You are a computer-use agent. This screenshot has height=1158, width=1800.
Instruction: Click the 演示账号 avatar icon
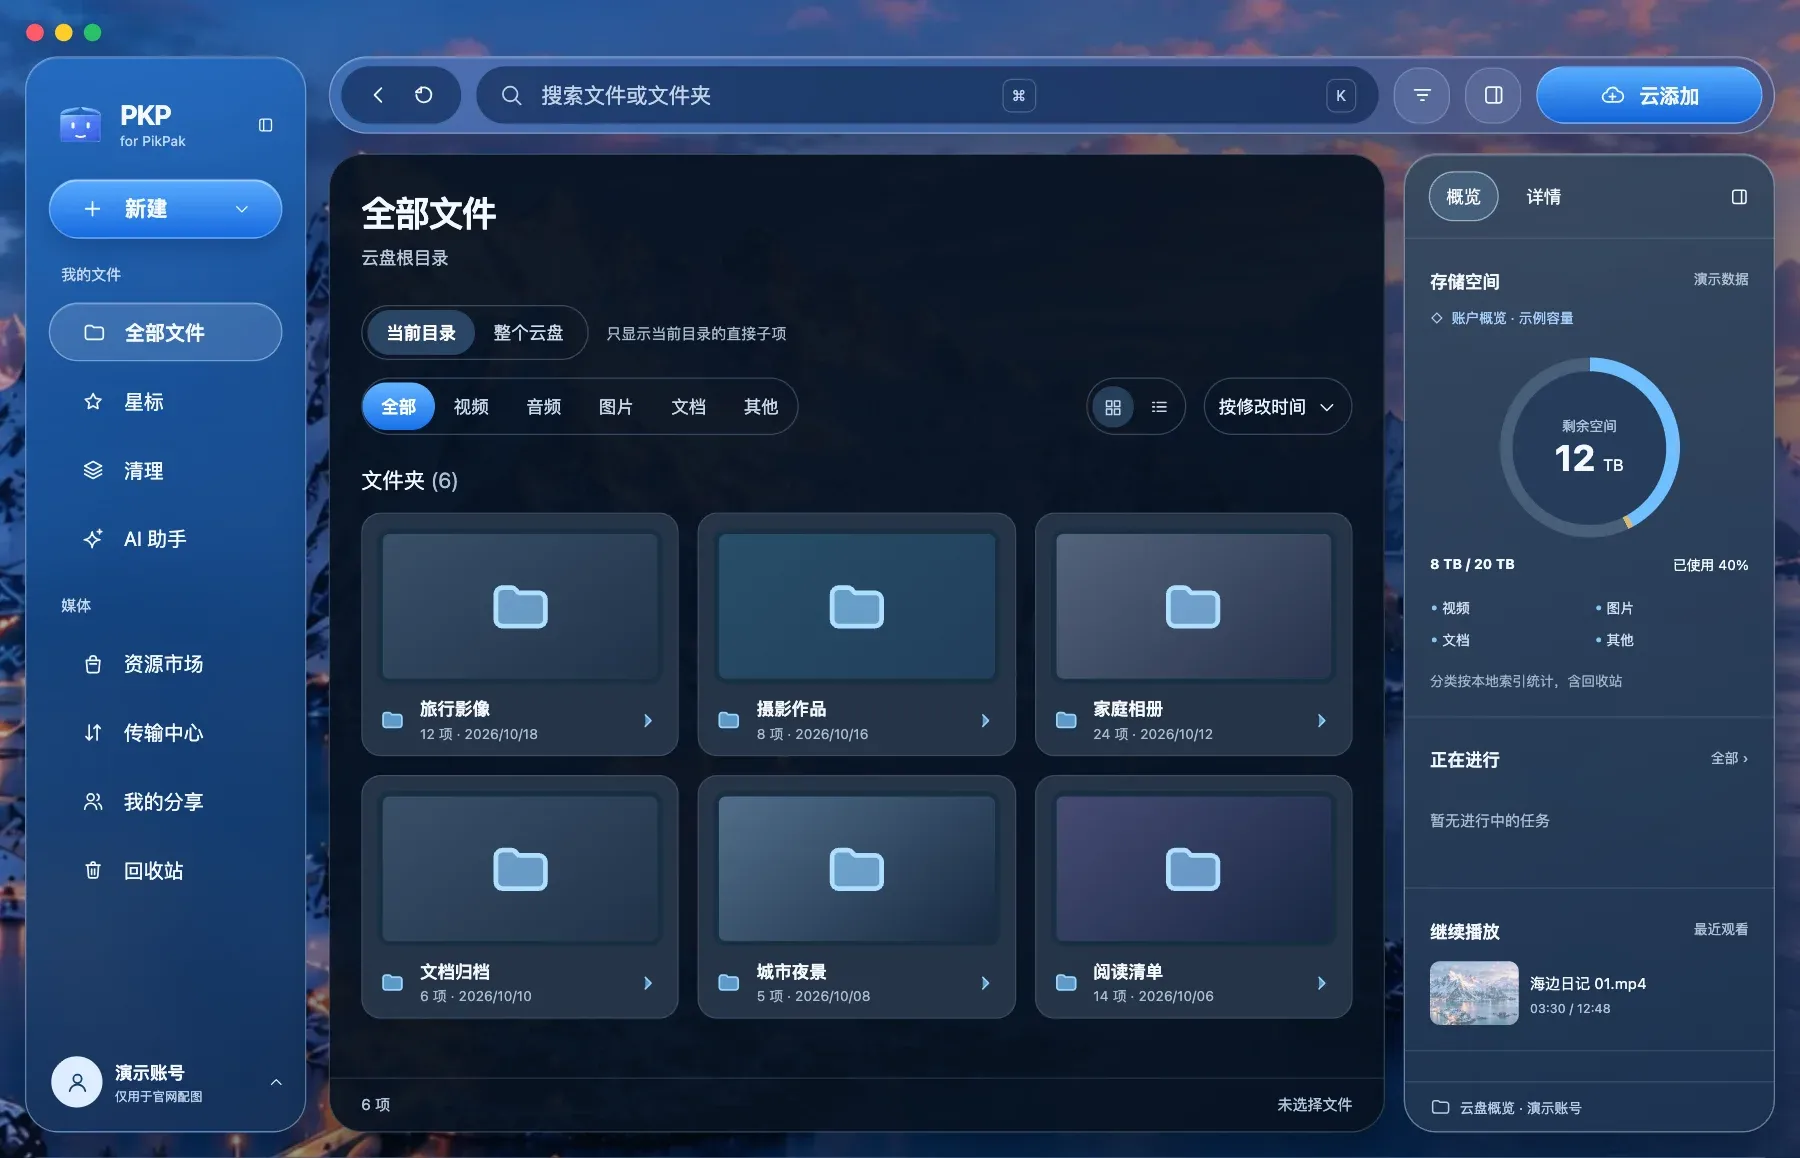pos(77,1082)
